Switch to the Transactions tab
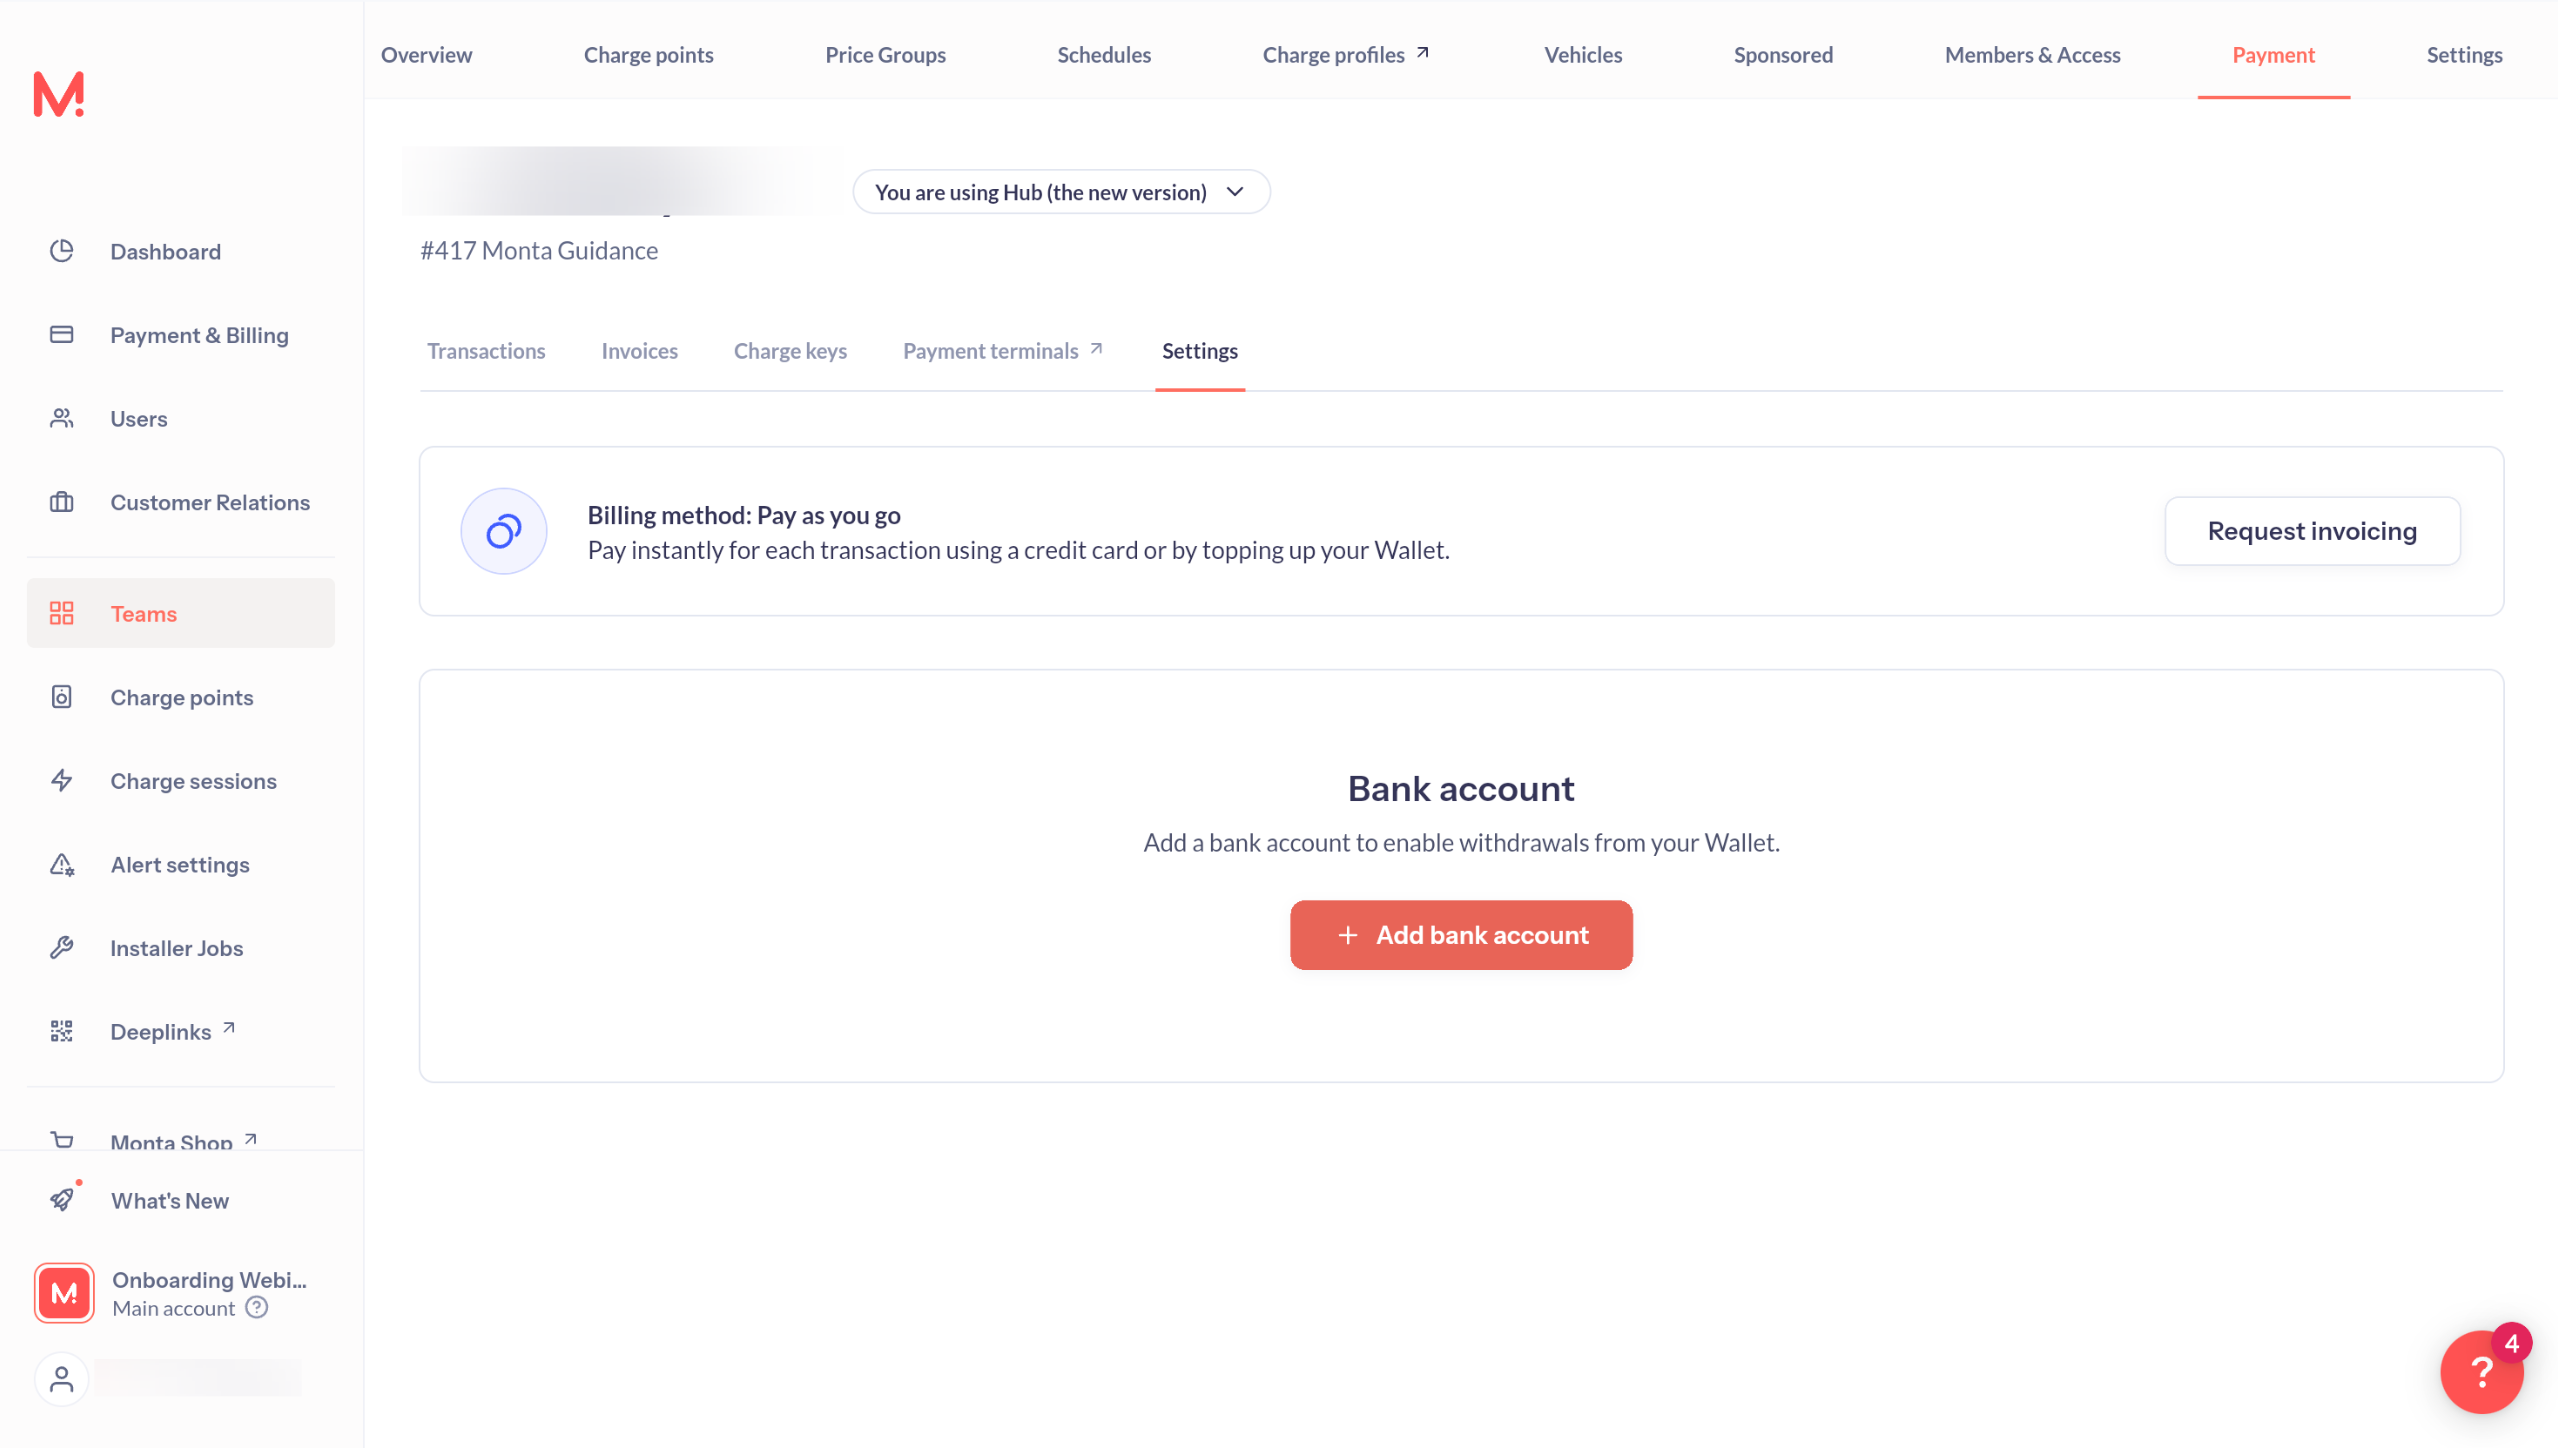The image size is (2558, 1448). pos(486,351)
